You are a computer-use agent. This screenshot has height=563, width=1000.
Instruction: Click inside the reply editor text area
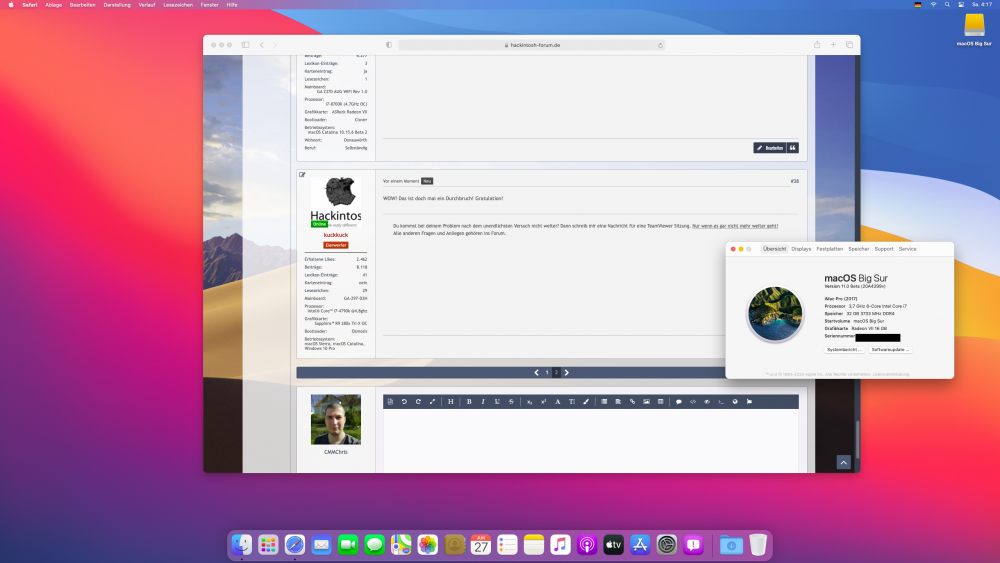[x=591, y=440]
